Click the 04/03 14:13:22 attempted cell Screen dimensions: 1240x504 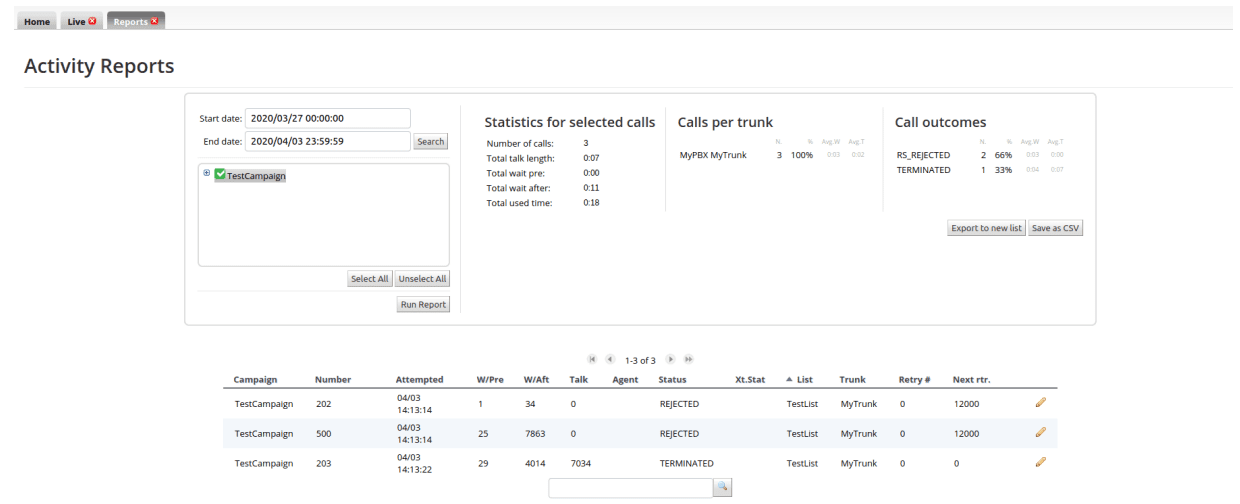pyautogui.click(x=414, y=464)
